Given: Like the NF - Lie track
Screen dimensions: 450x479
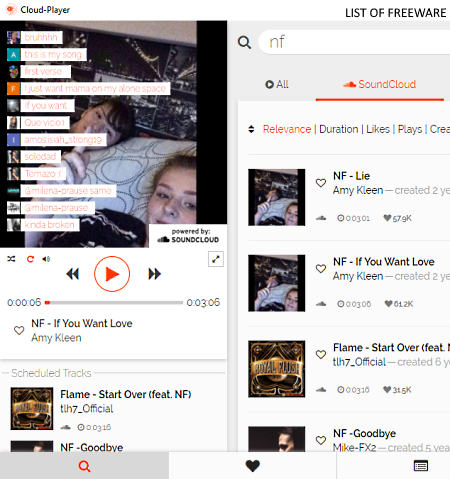Looking at the screenshot, I should (321, 183).
